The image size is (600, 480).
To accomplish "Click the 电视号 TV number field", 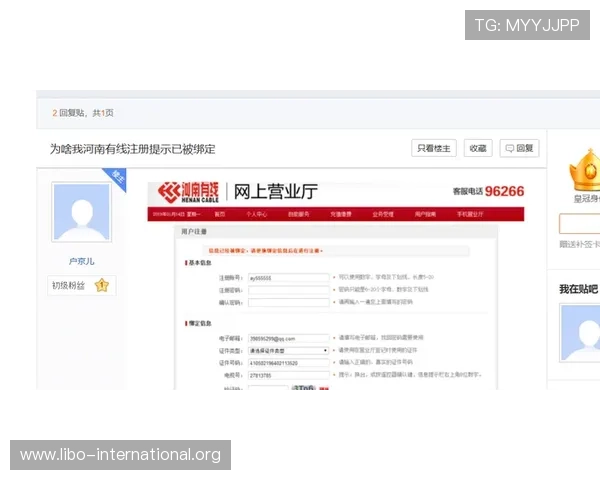I will coord(289,375).
